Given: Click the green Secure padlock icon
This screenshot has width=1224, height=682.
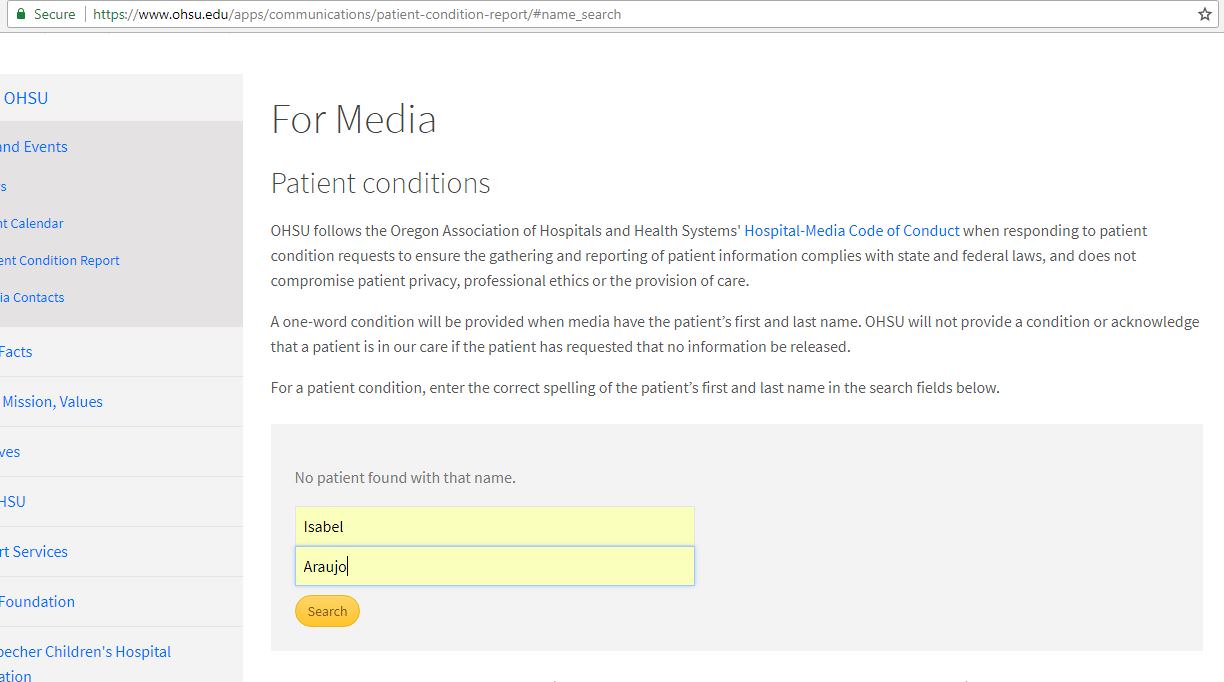Looking at the screenshot, I should click(x=20, y=14).
